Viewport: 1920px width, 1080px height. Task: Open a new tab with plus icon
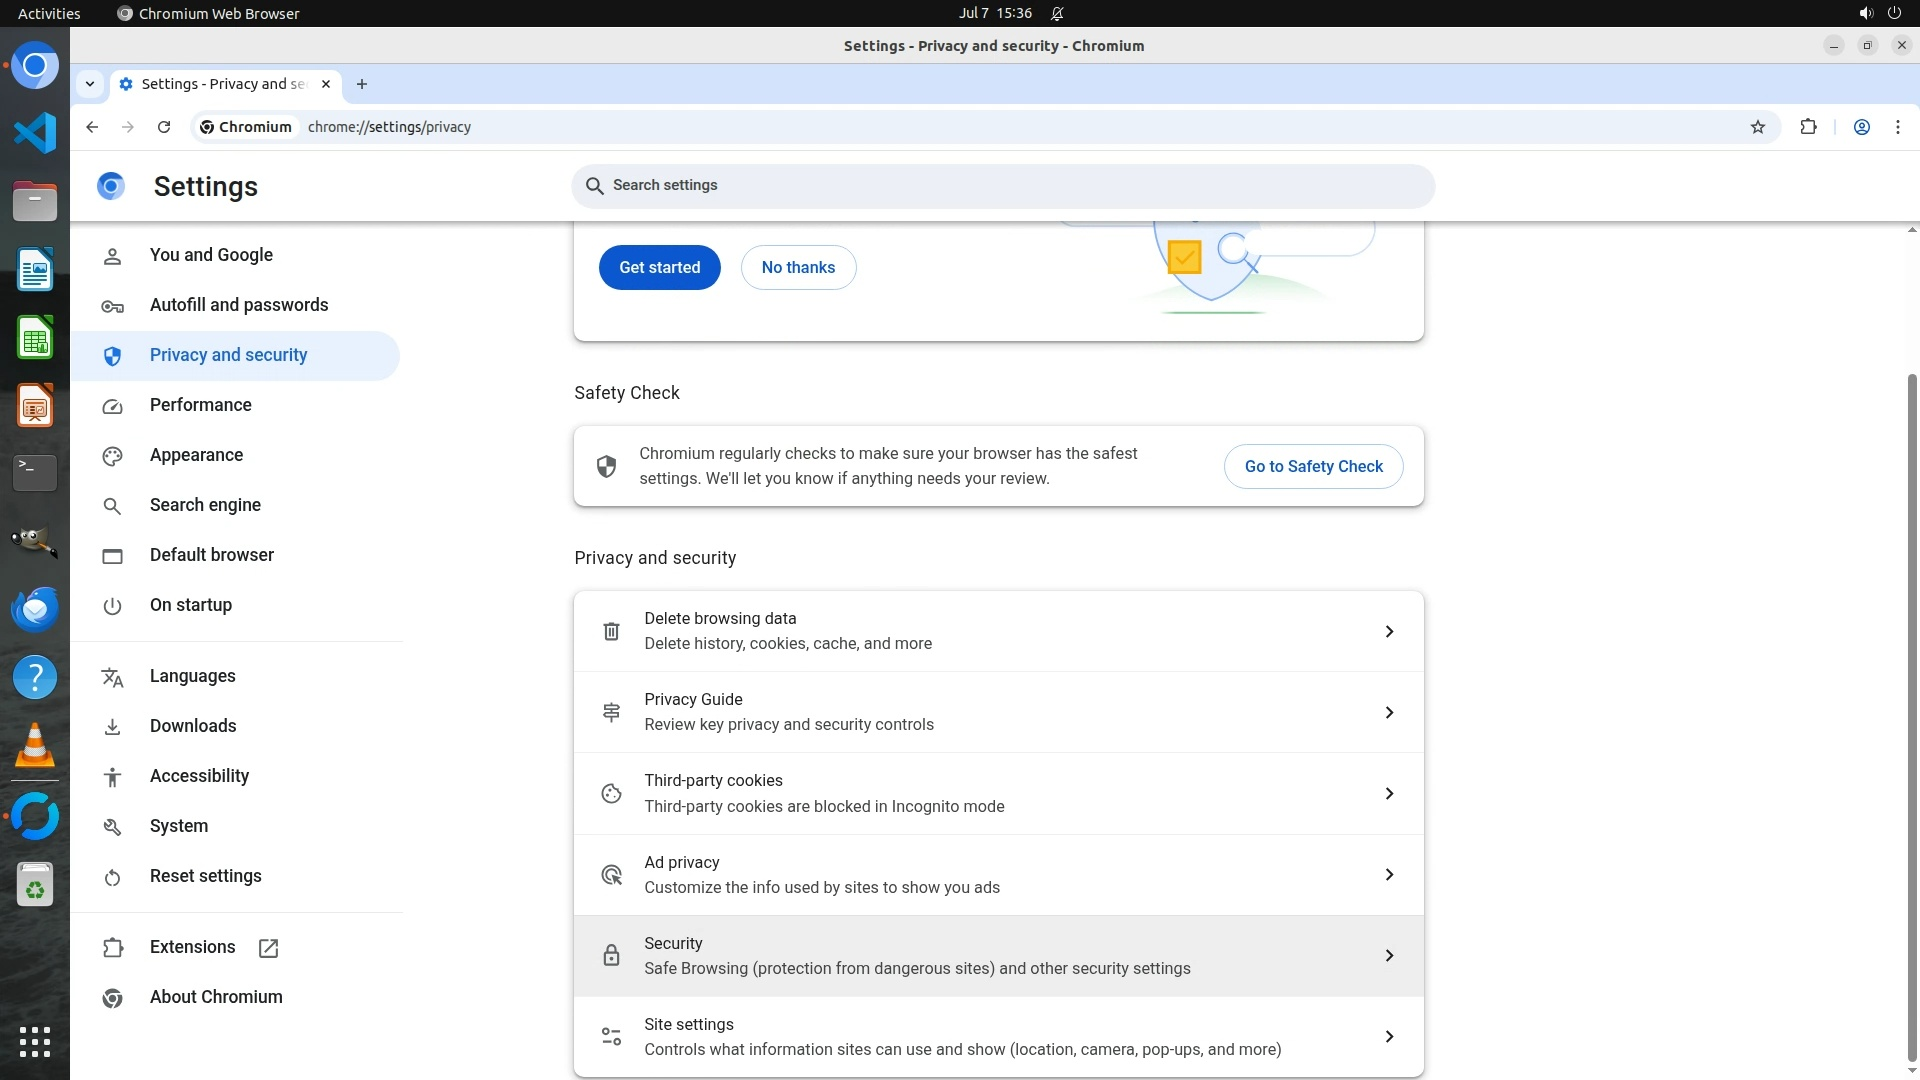(x=362, y=84)
